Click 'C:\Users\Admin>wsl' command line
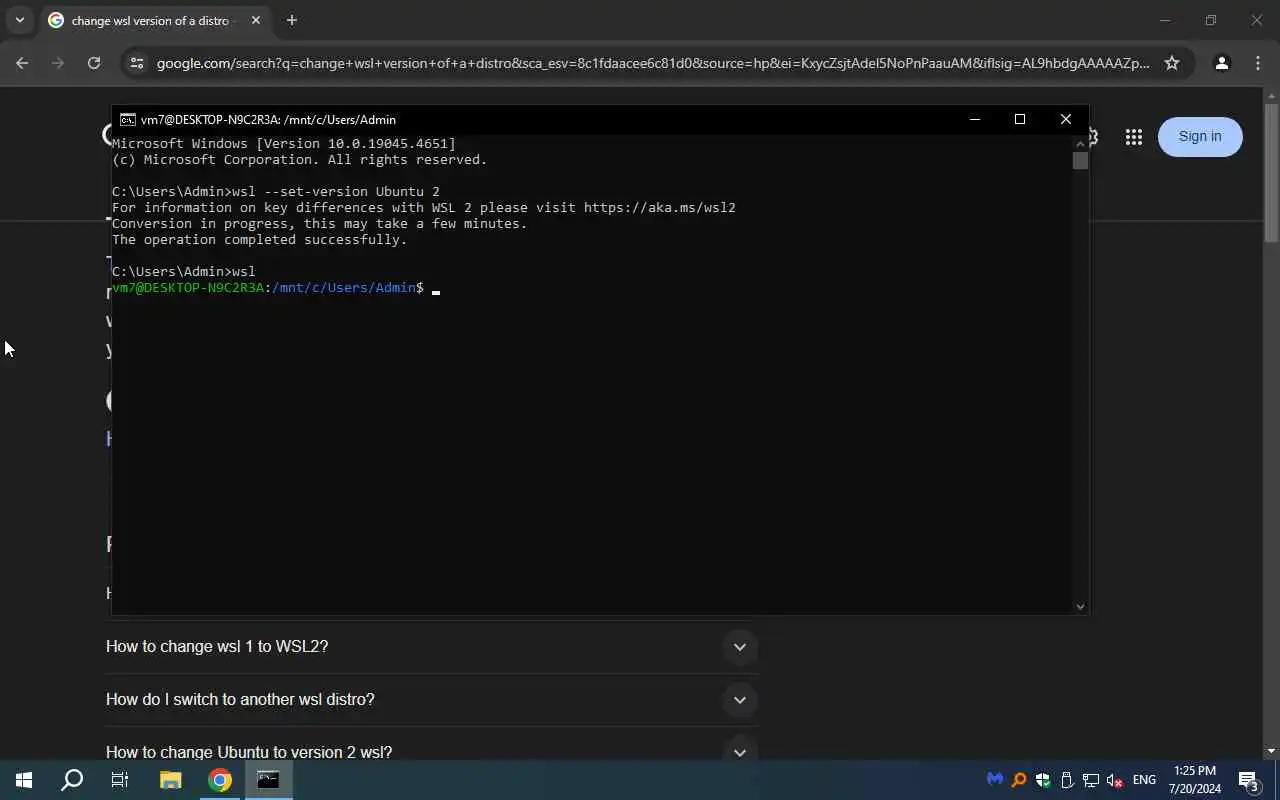Image resolution: width=1280 pixels, height=800 pixels. tap(184, 272)
